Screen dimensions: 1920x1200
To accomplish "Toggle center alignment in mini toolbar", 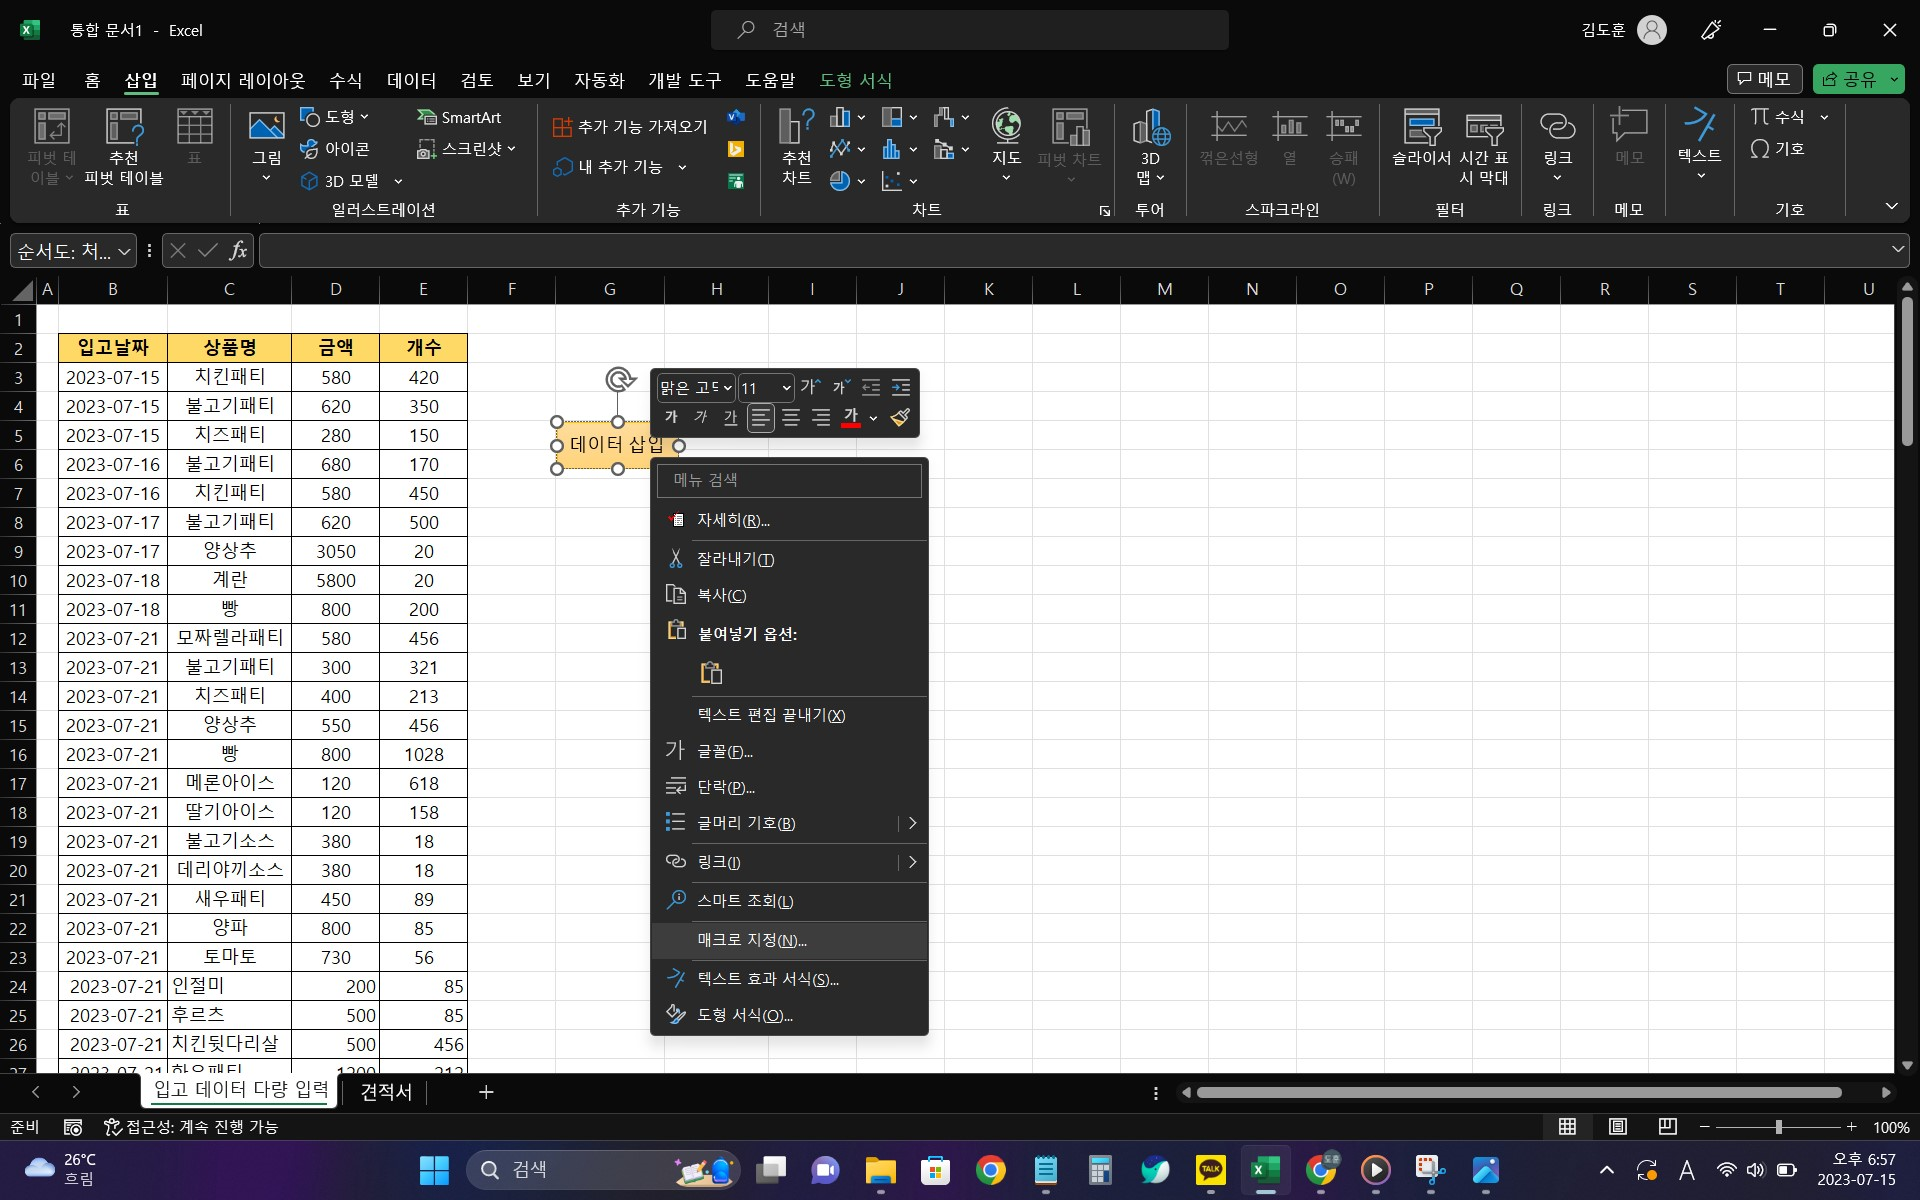I will tap(791, 418).
